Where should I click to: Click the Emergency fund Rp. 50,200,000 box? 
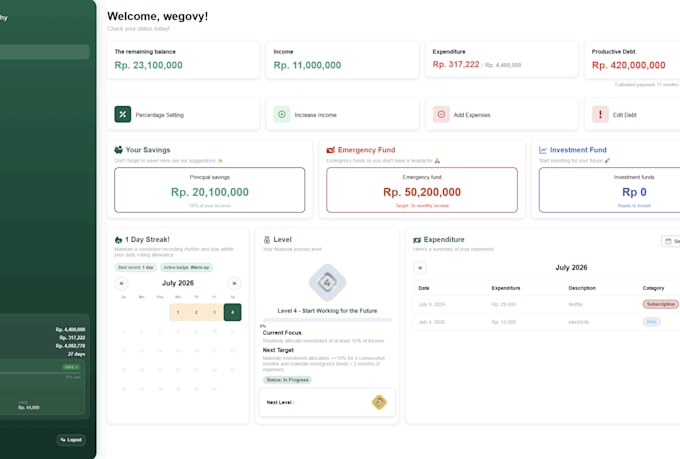click(422, 190)
